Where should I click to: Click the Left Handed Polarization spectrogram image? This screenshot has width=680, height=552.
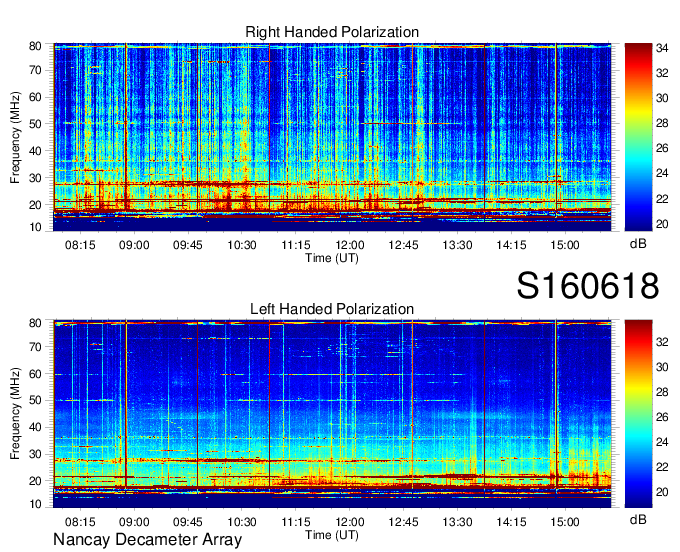(x=332, y=414)
